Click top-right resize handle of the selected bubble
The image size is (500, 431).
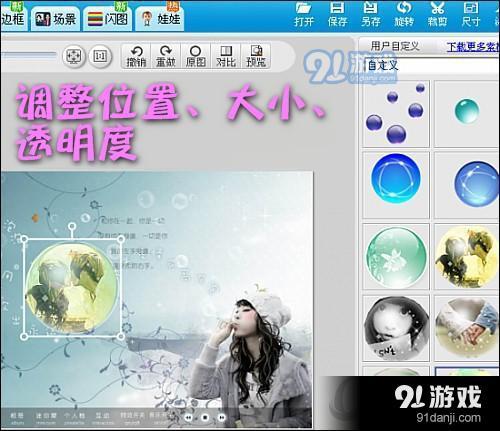click(121, 239)
